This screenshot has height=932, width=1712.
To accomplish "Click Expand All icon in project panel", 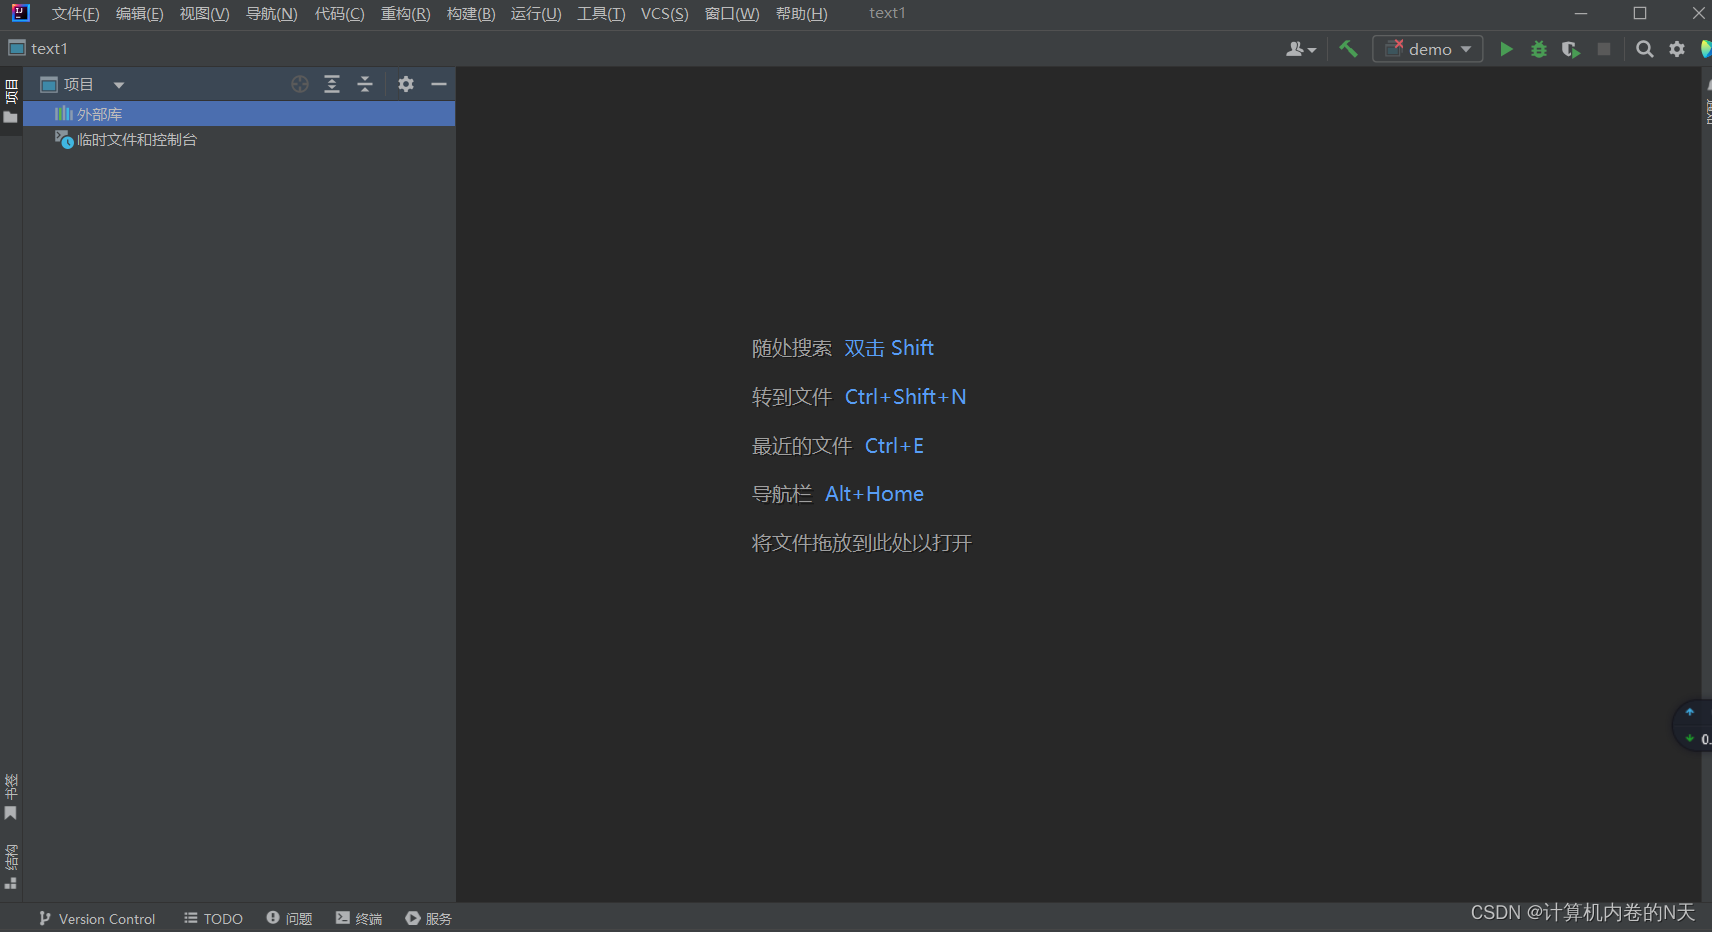I will coord(332,84).
